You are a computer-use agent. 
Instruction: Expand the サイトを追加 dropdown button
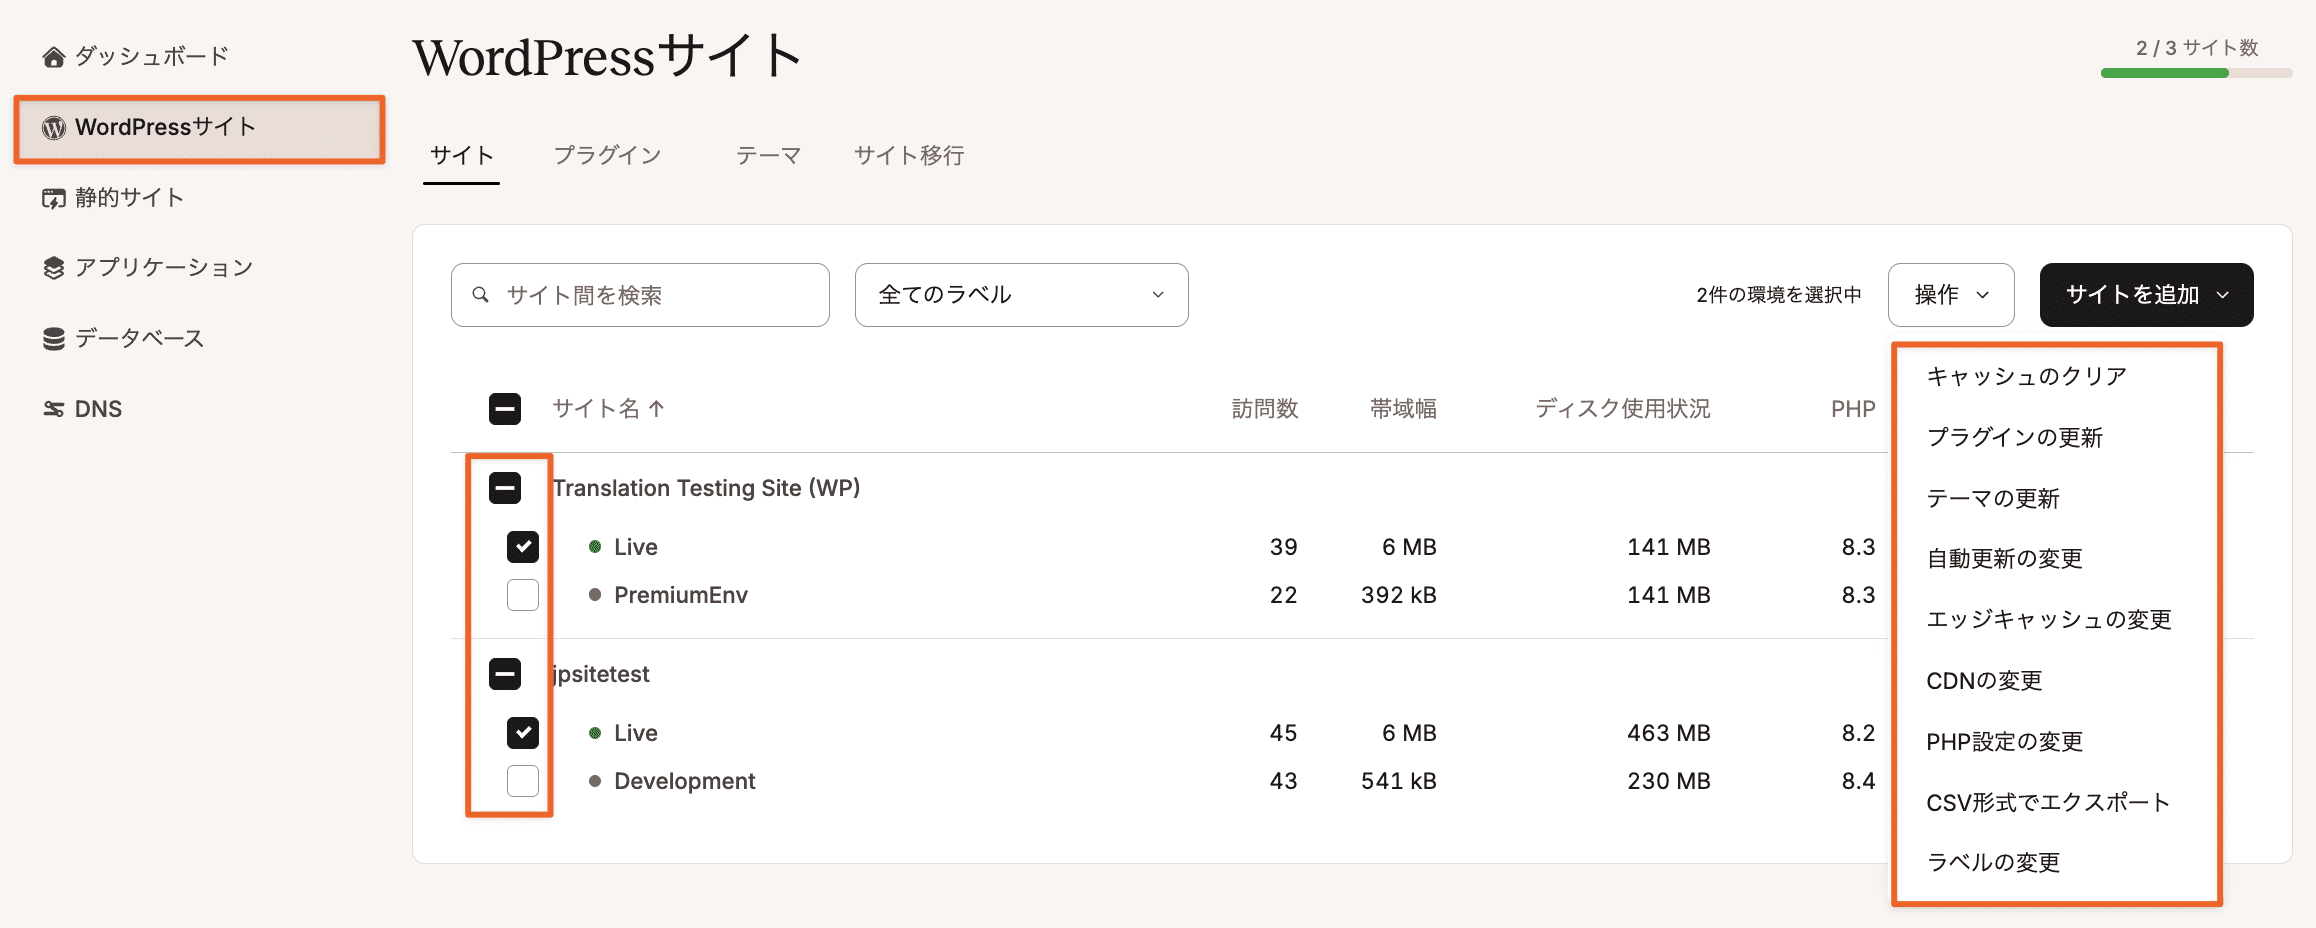click(2146, 295)
